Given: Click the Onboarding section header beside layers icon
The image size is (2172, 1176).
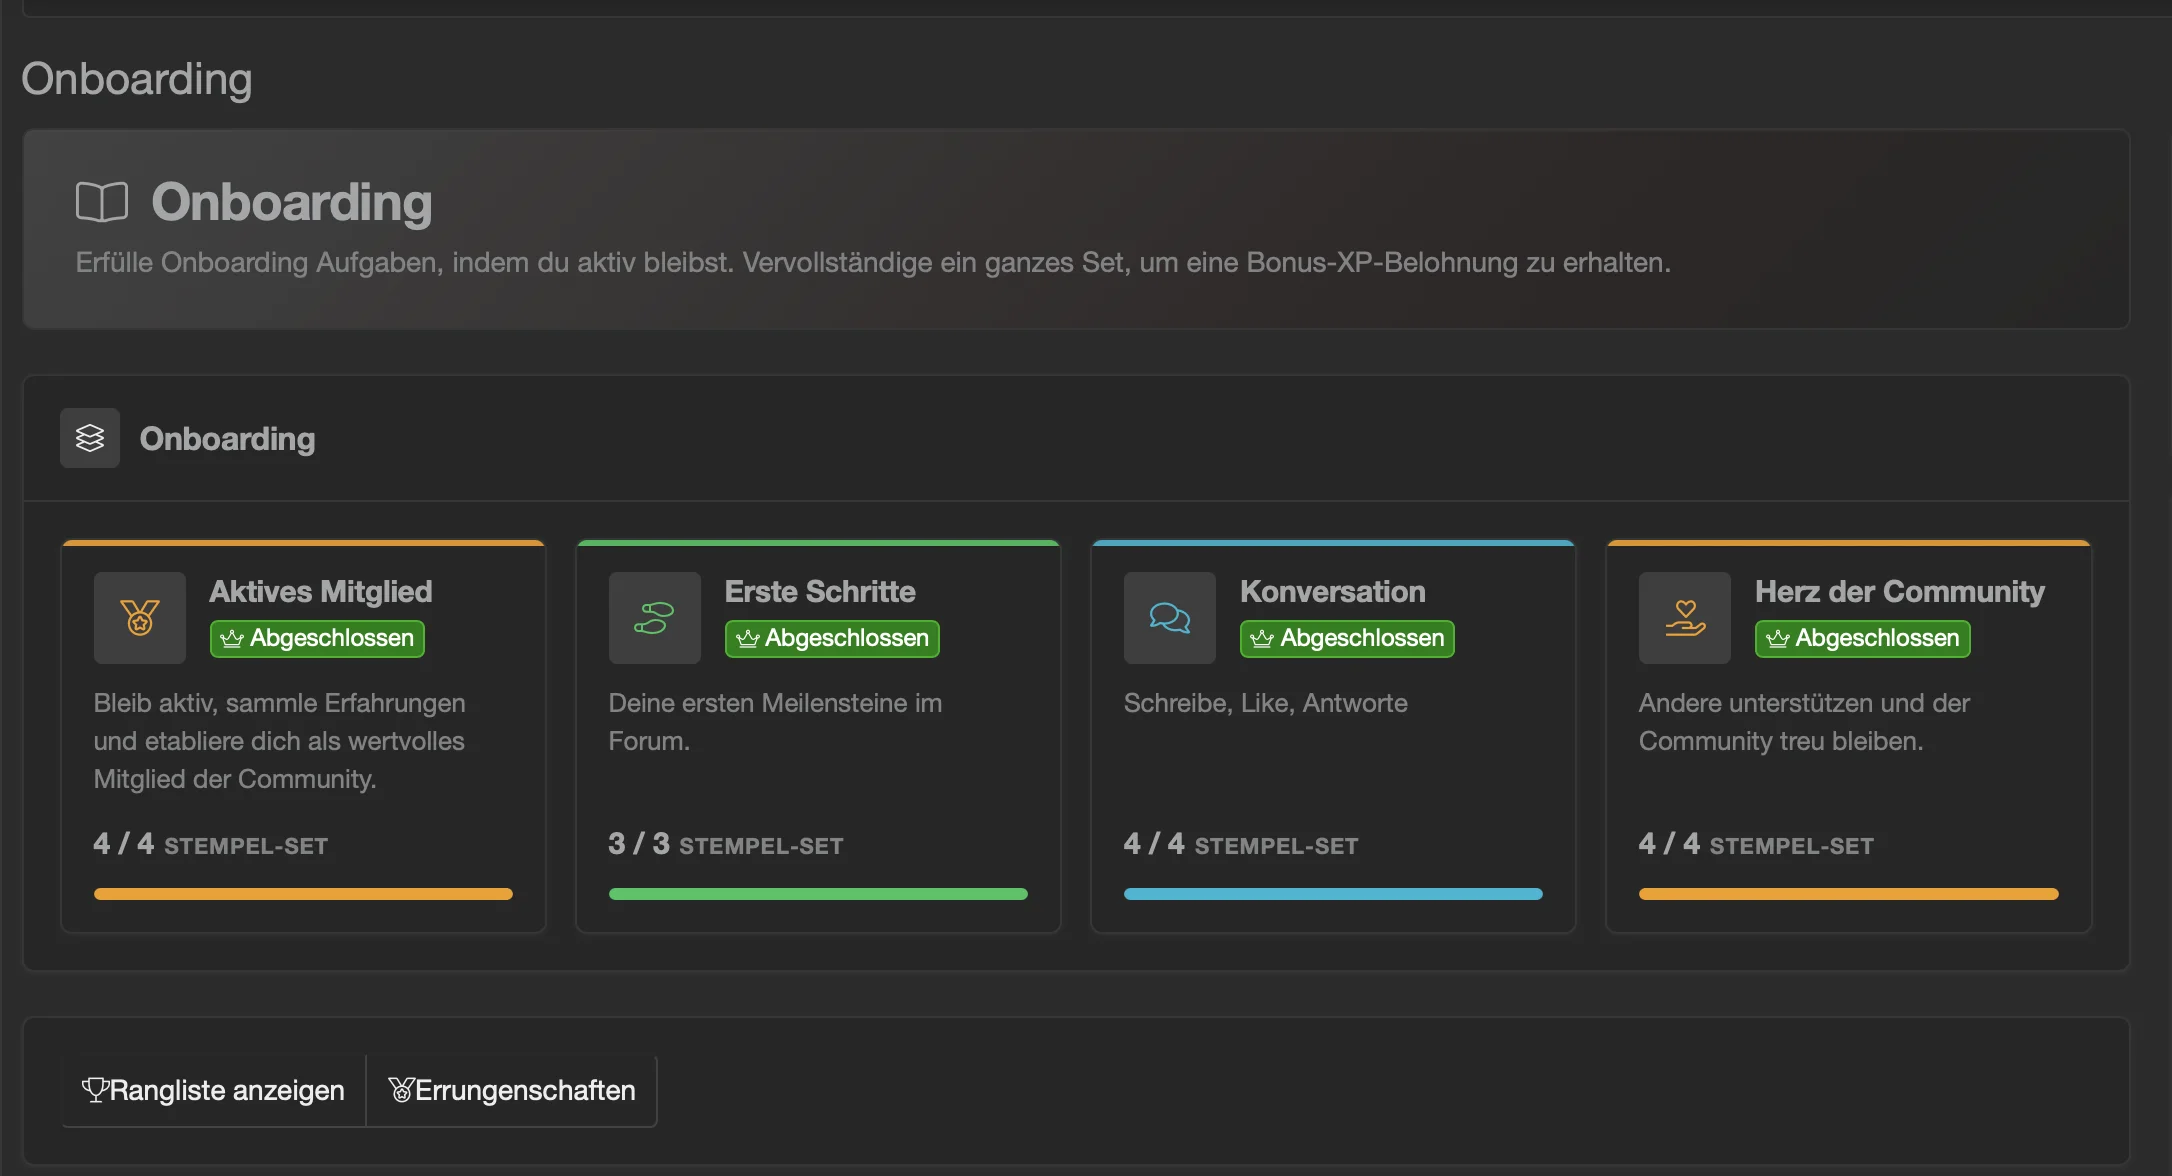Looking at the screenshot, I should click(x=228, y=439).
